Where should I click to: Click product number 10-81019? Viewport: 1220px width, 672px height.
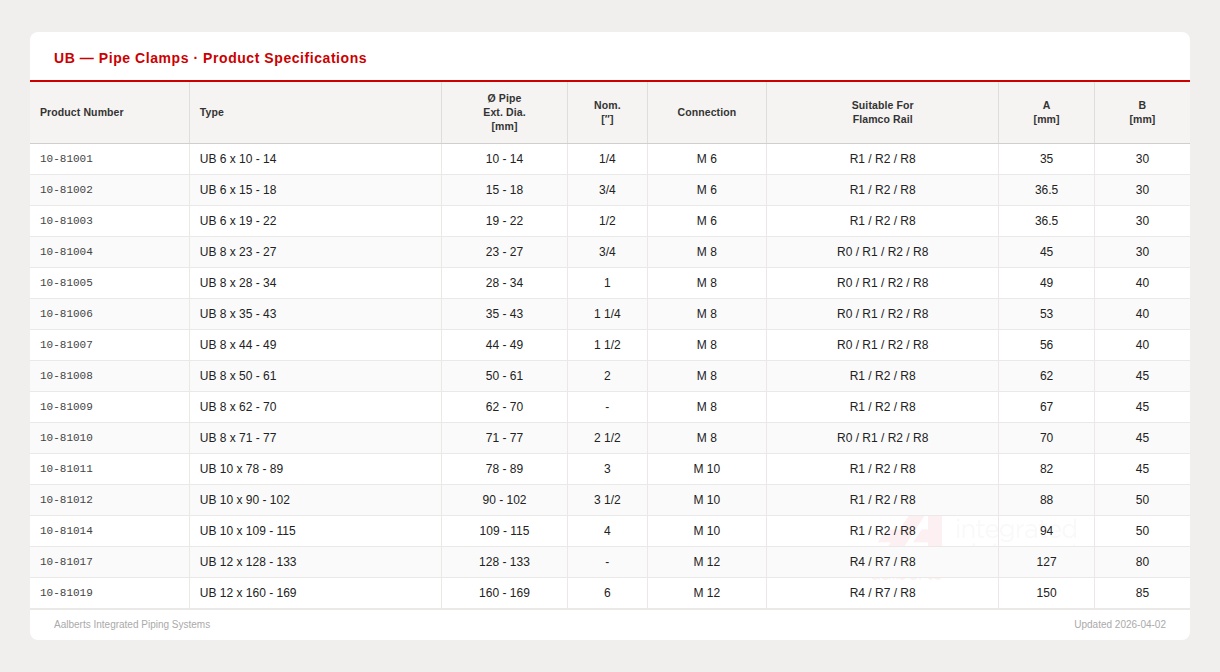pyautogui.click(x=66, y=593)
